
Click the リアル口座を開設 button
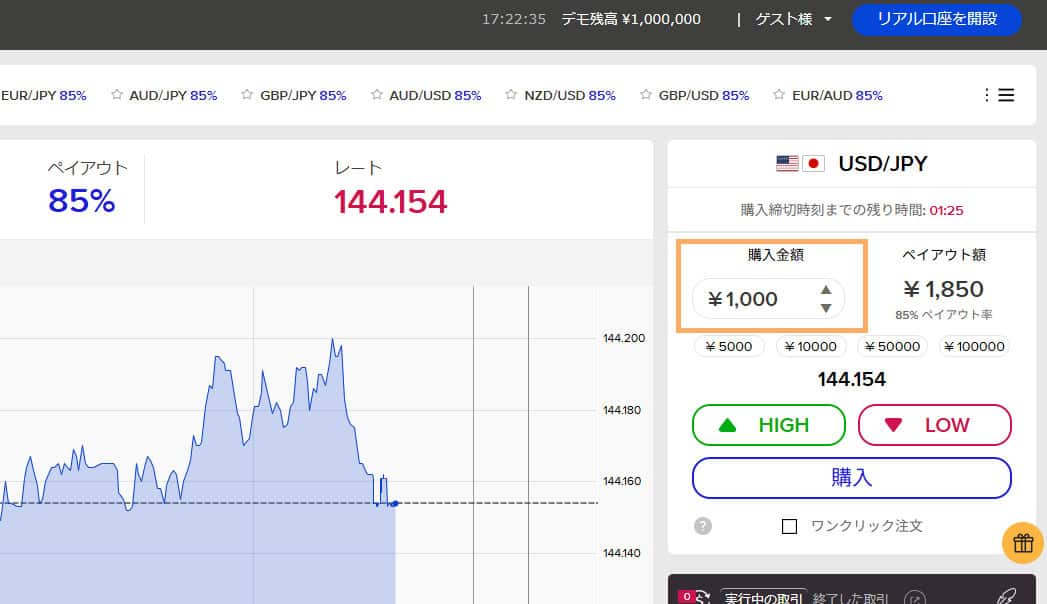coord(936,19)
